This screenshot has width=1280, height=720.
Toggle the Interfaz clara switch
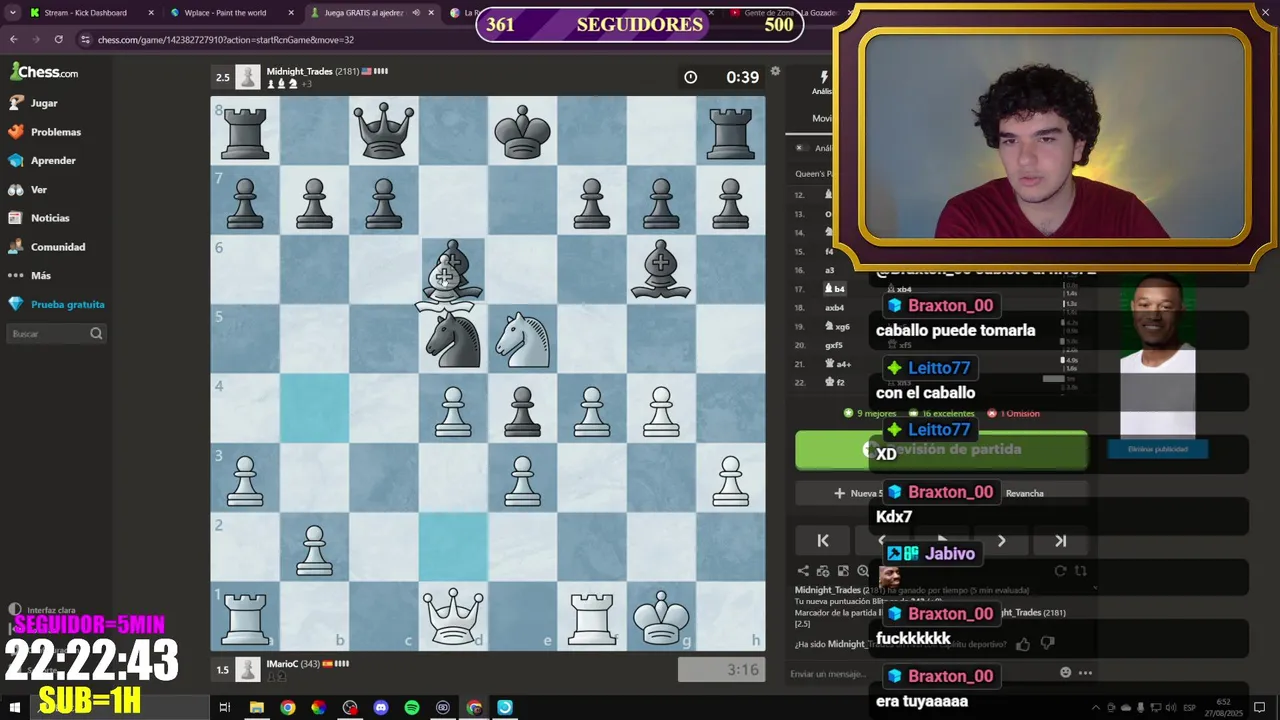coord(42,609)
